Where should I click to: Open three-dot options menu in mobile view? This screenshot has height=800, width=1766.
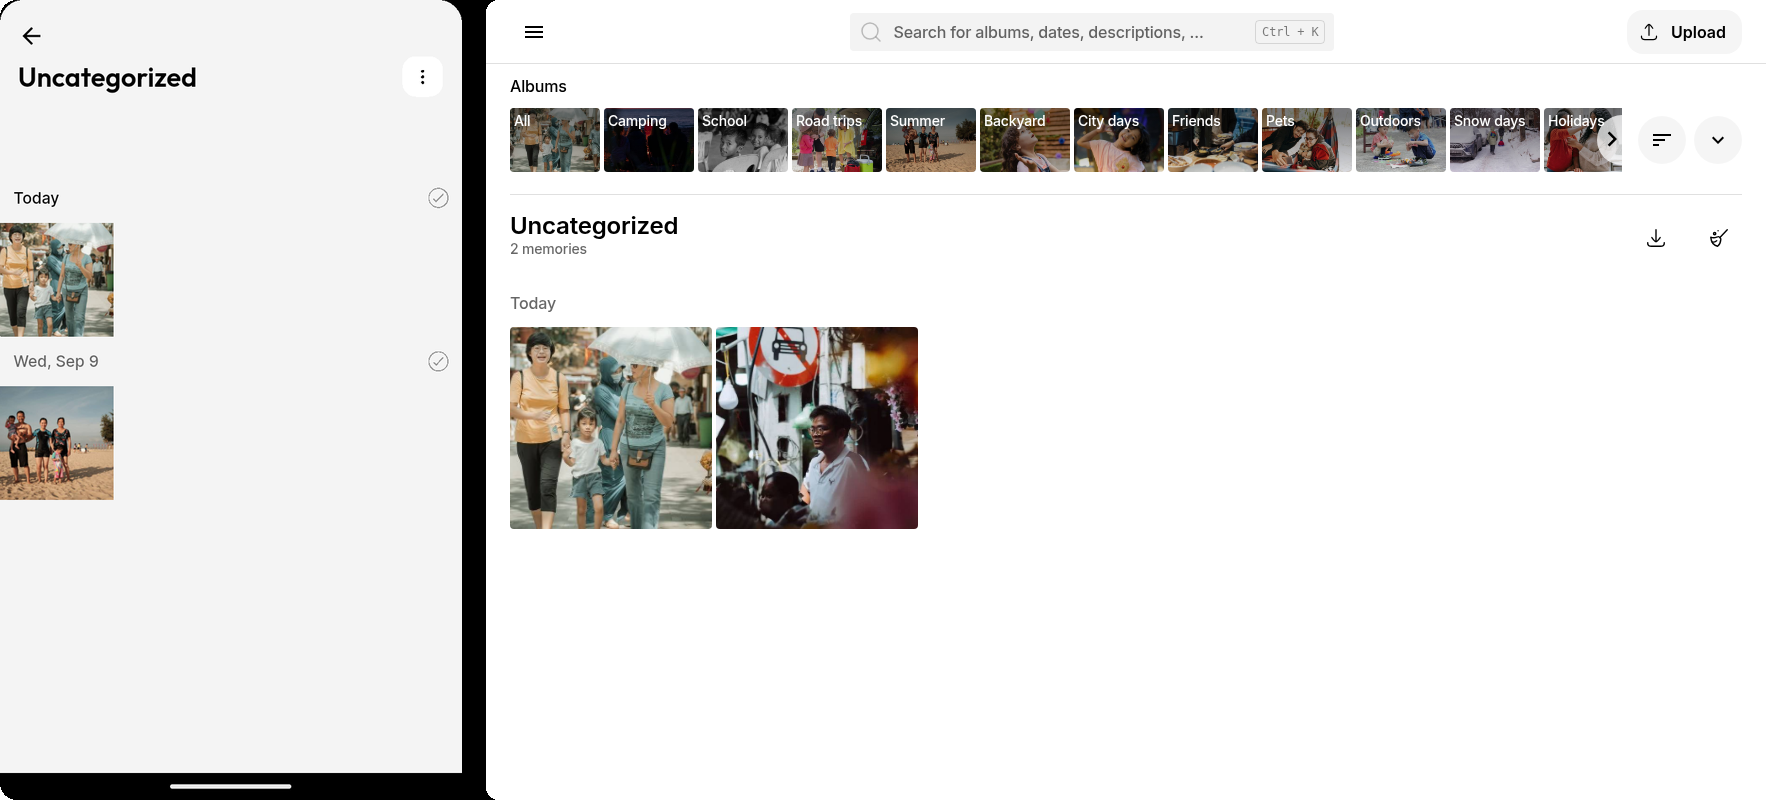(423, 77)
